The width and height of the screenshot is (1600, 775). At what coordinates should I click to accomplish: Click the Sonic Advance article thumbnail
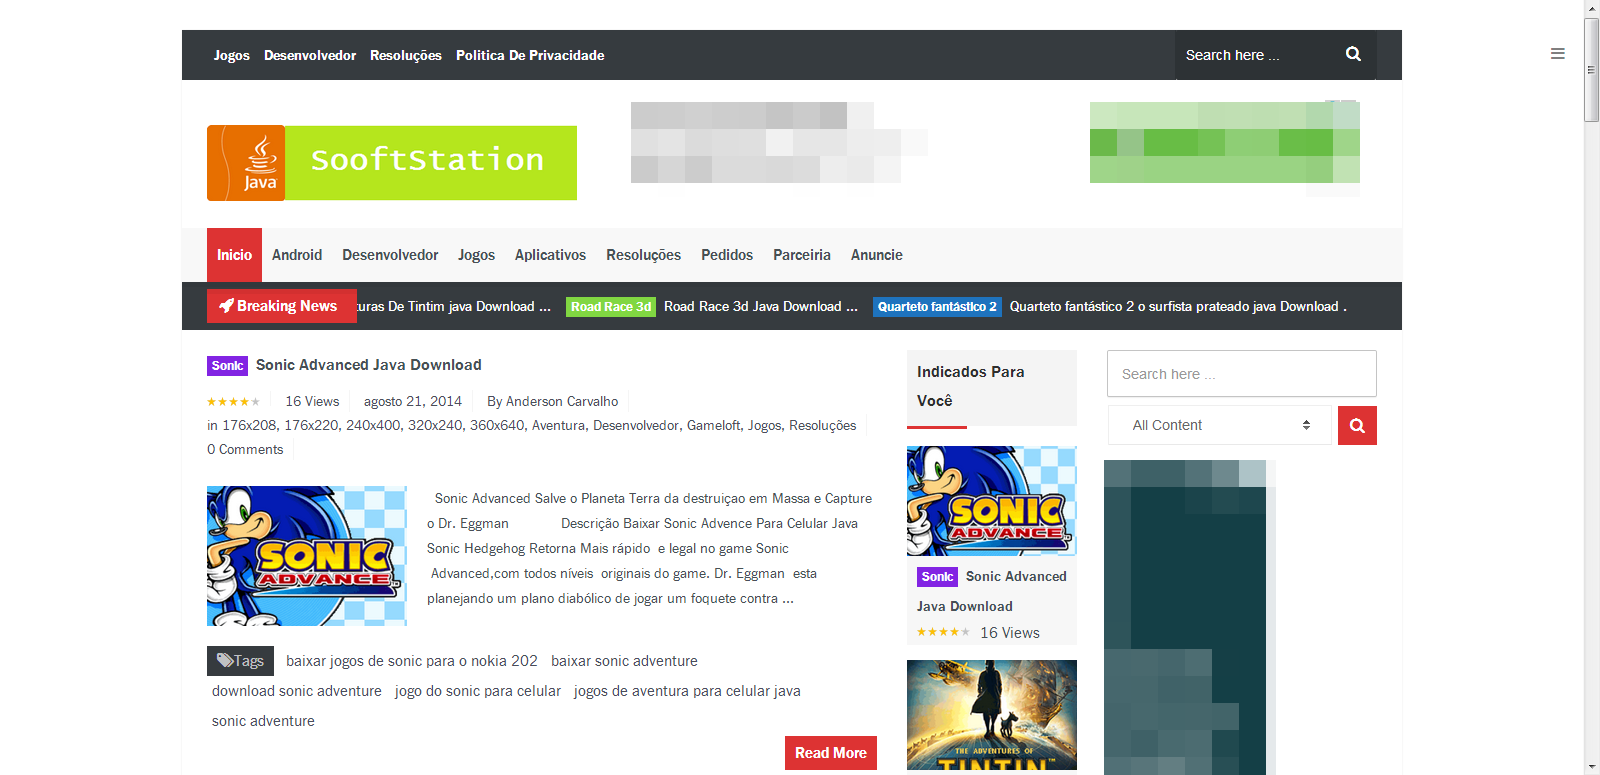pyautogui.click(x=307, y=556)
